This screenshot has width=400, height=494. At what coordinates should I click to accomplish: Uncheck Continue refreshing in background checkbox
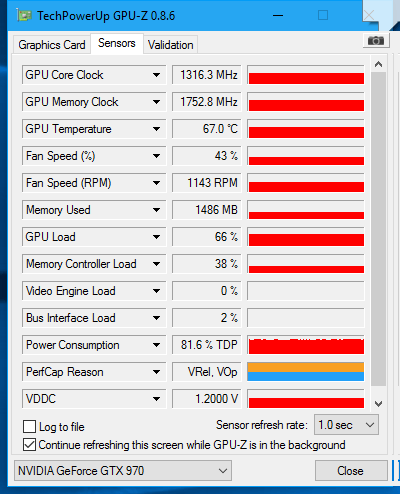click(x=29, y=445)
